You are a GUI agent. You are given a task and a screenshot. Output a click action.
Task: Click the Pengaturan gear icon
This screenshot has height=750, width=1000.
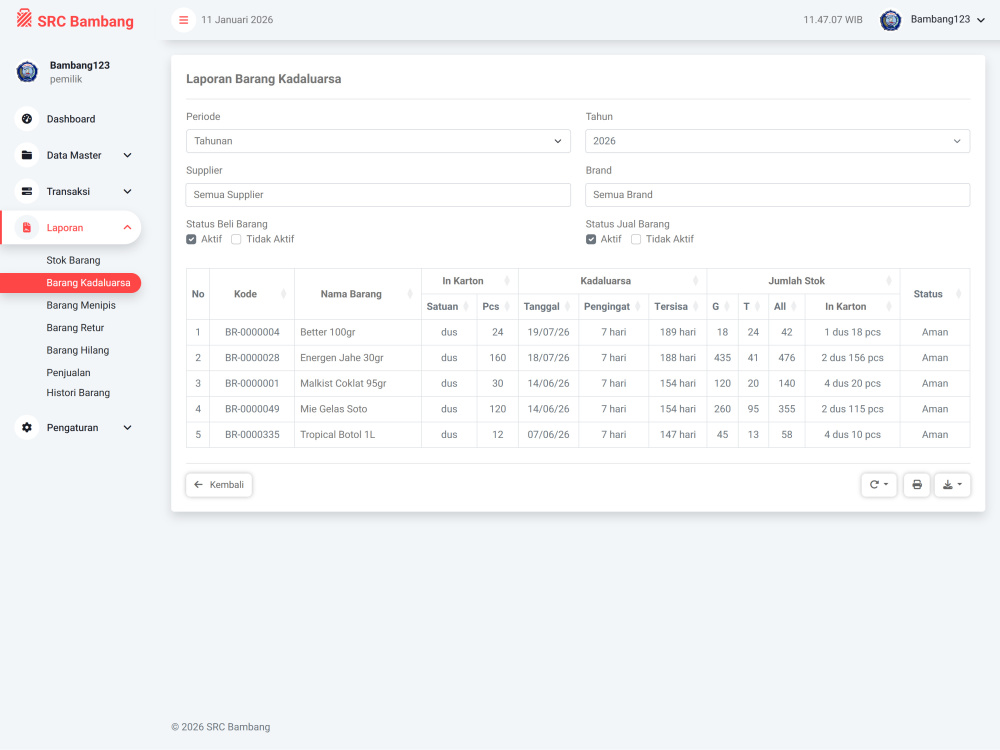click(x=27, y=427)
